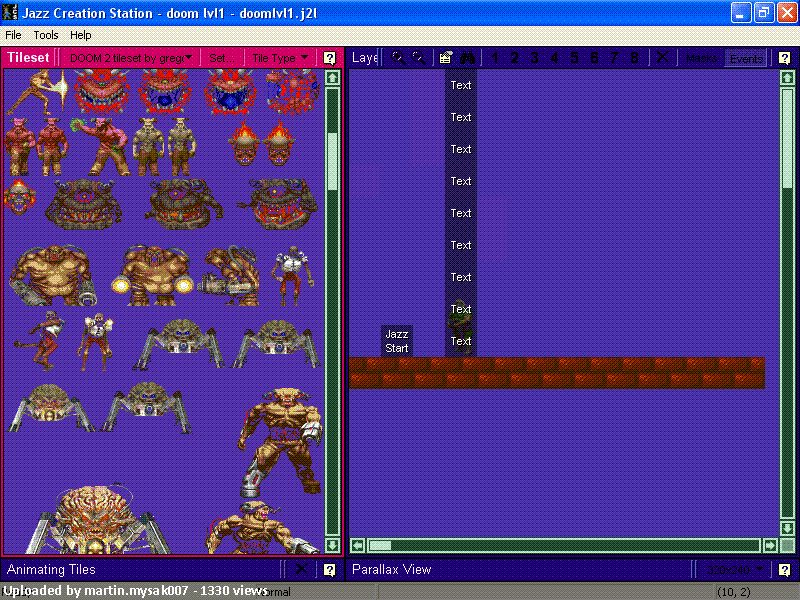Click the Parallax View help icon

click(x=785, y=569)
